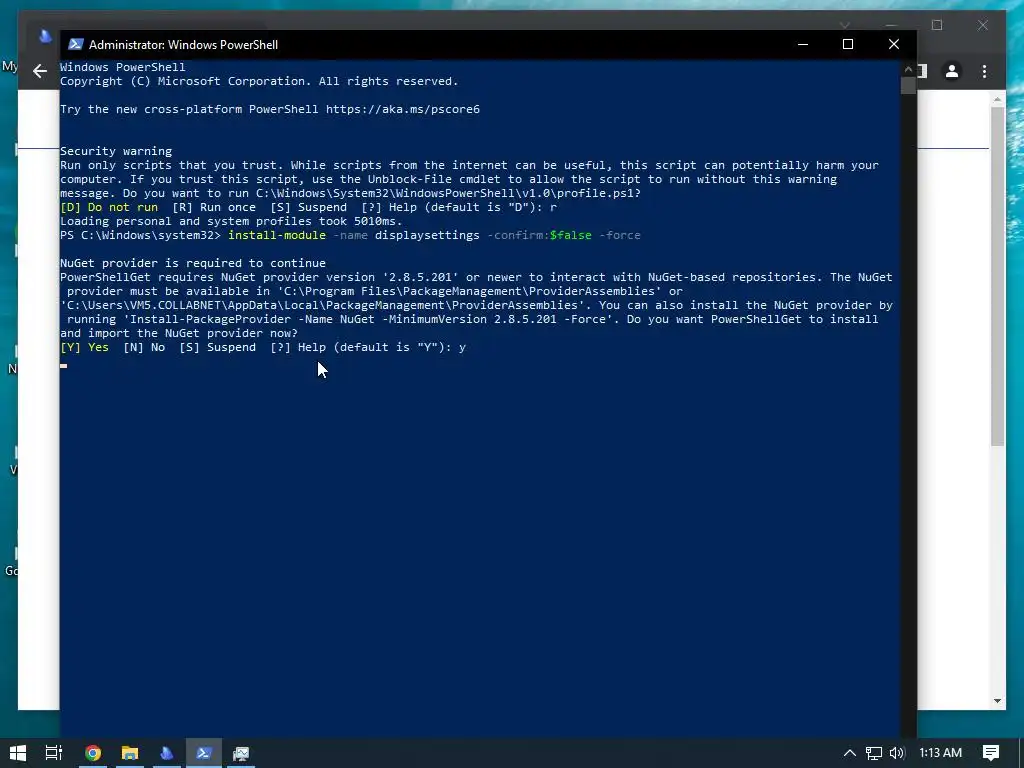Click the PowerShell scrollbar up arrow

click(908, 69)
